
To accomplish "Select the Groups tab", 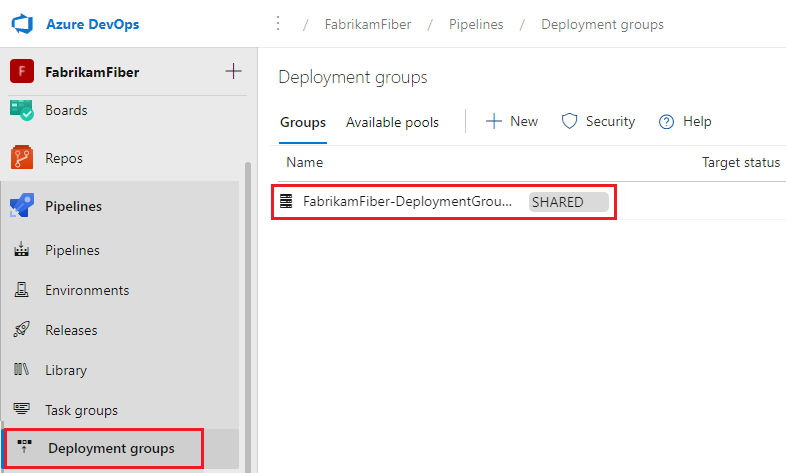I will pos(302,122).
